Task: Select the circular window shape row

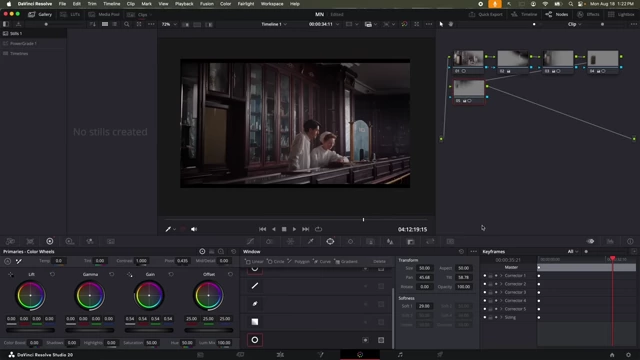Action: coord(318,340)
